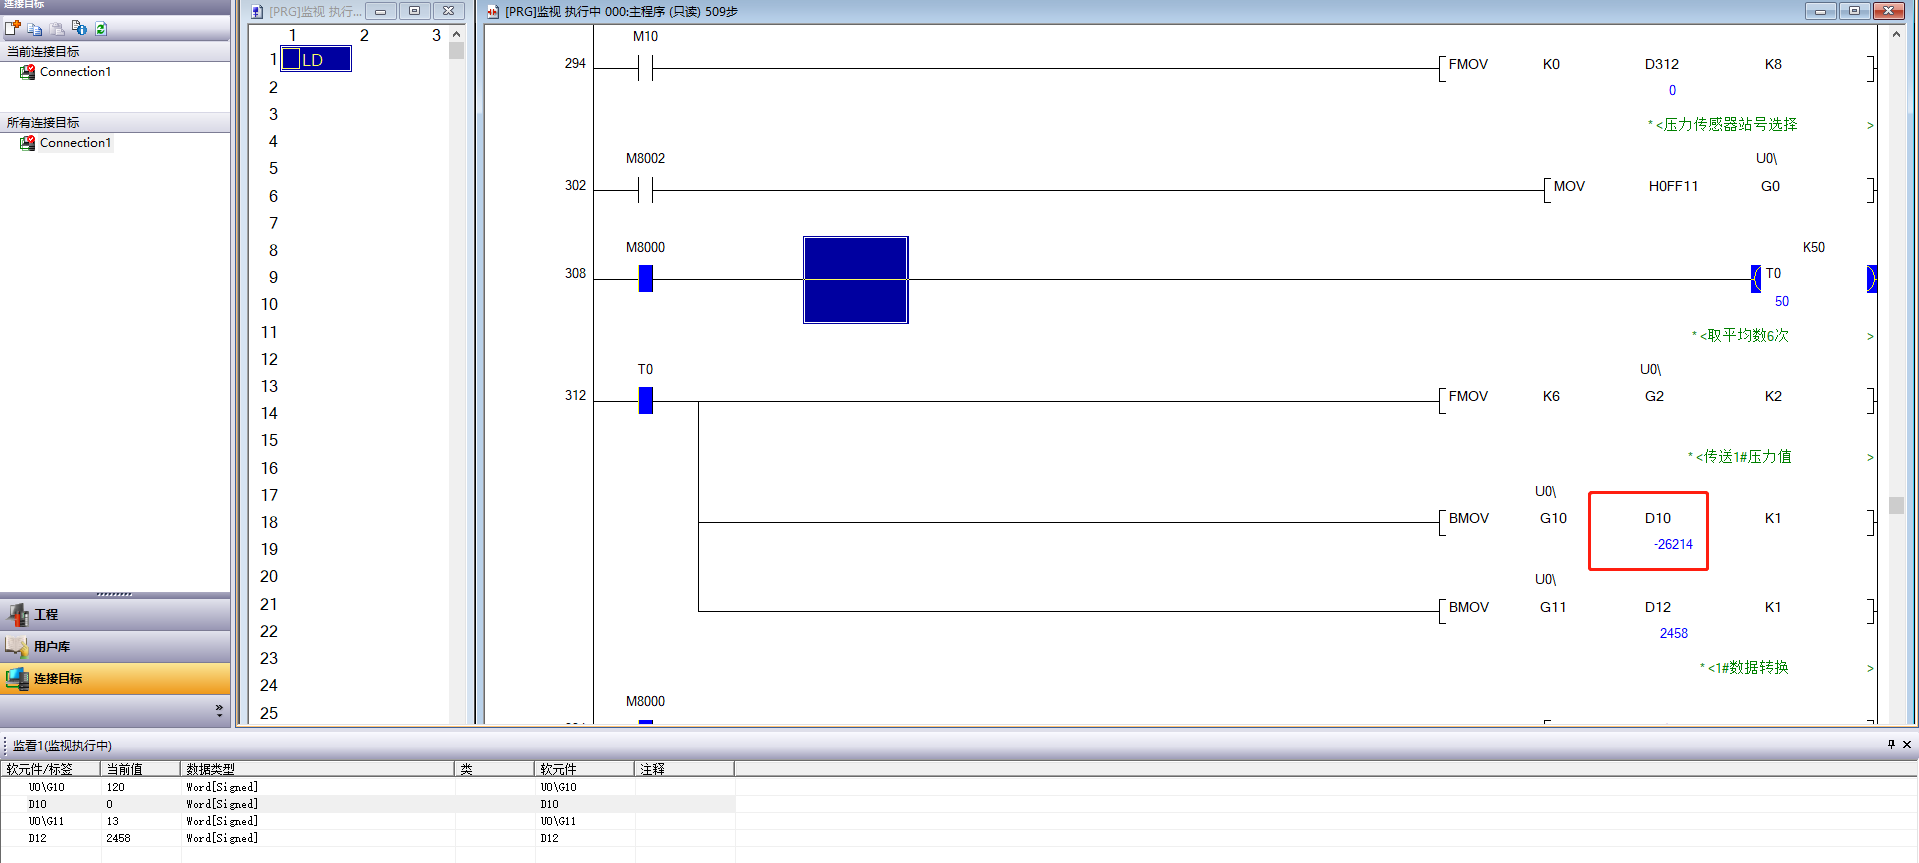Select the LD cell in instruction list
The image size is (1919, 863).
pos(316,60)
